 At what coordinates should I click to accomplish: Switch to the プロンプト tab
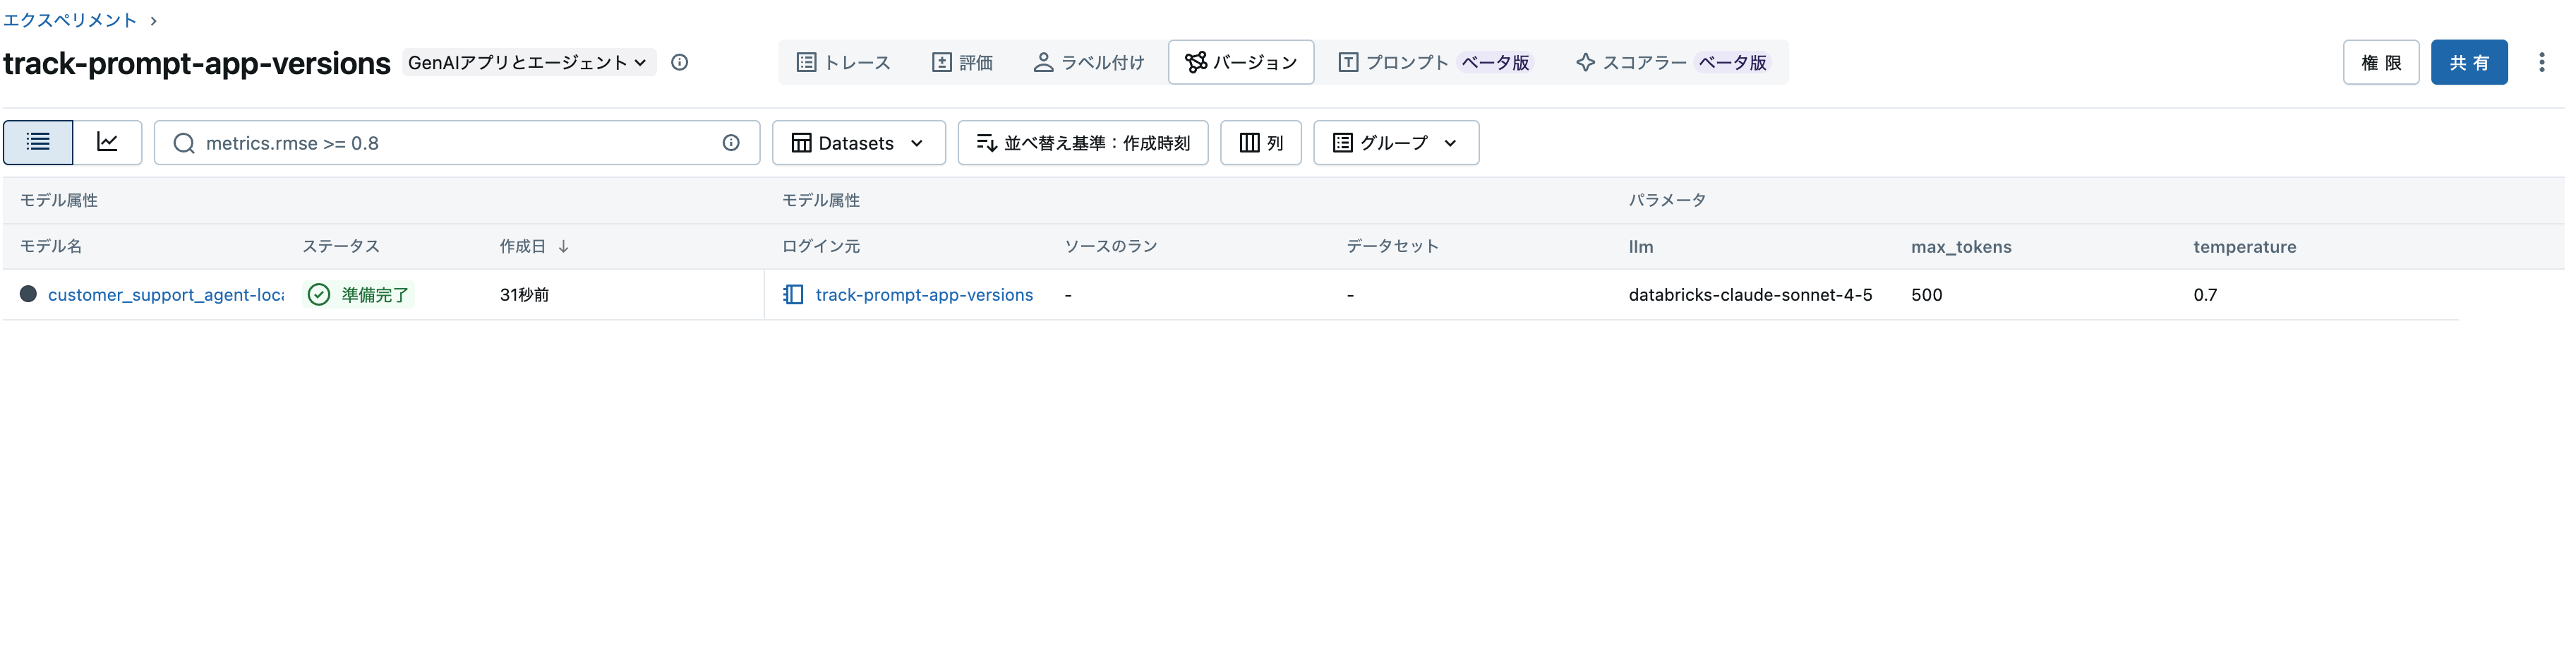1400,62
